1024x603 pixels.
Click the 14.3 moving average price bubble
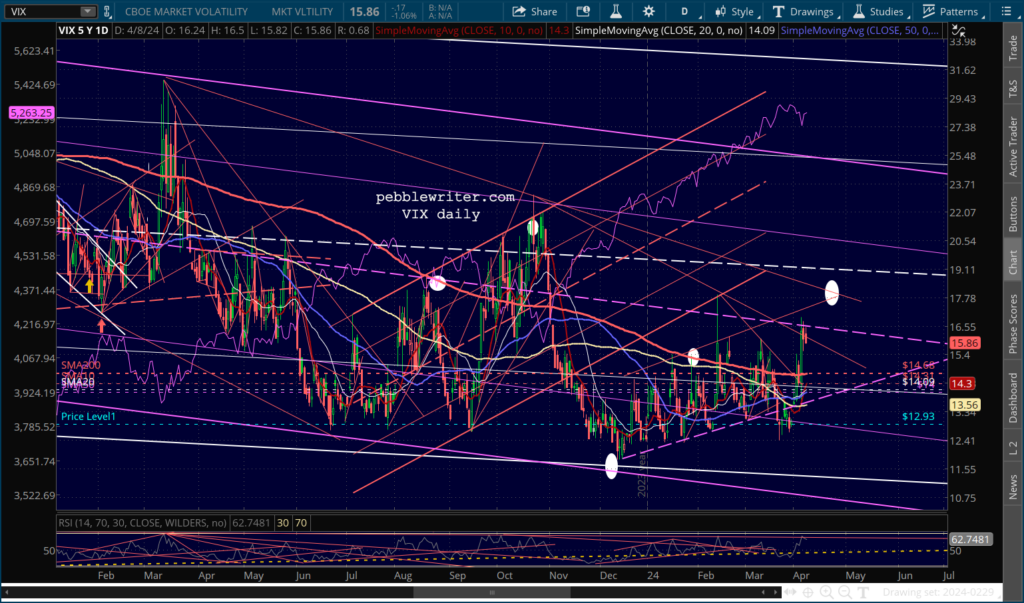click(x=961, y=383)
